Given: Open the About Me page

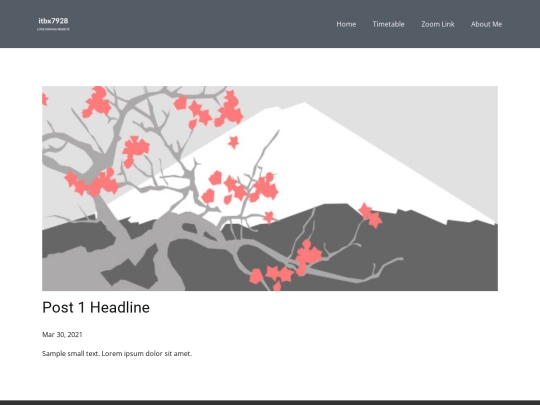Looking at the screenshot, I should coord(486,24).
